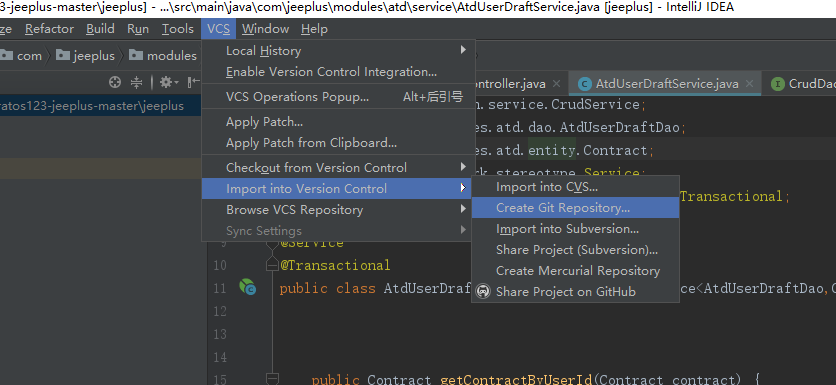Close the VCS menu from menu bar
Viewport: 836px width, 385px height.
[x=219, y=29]
